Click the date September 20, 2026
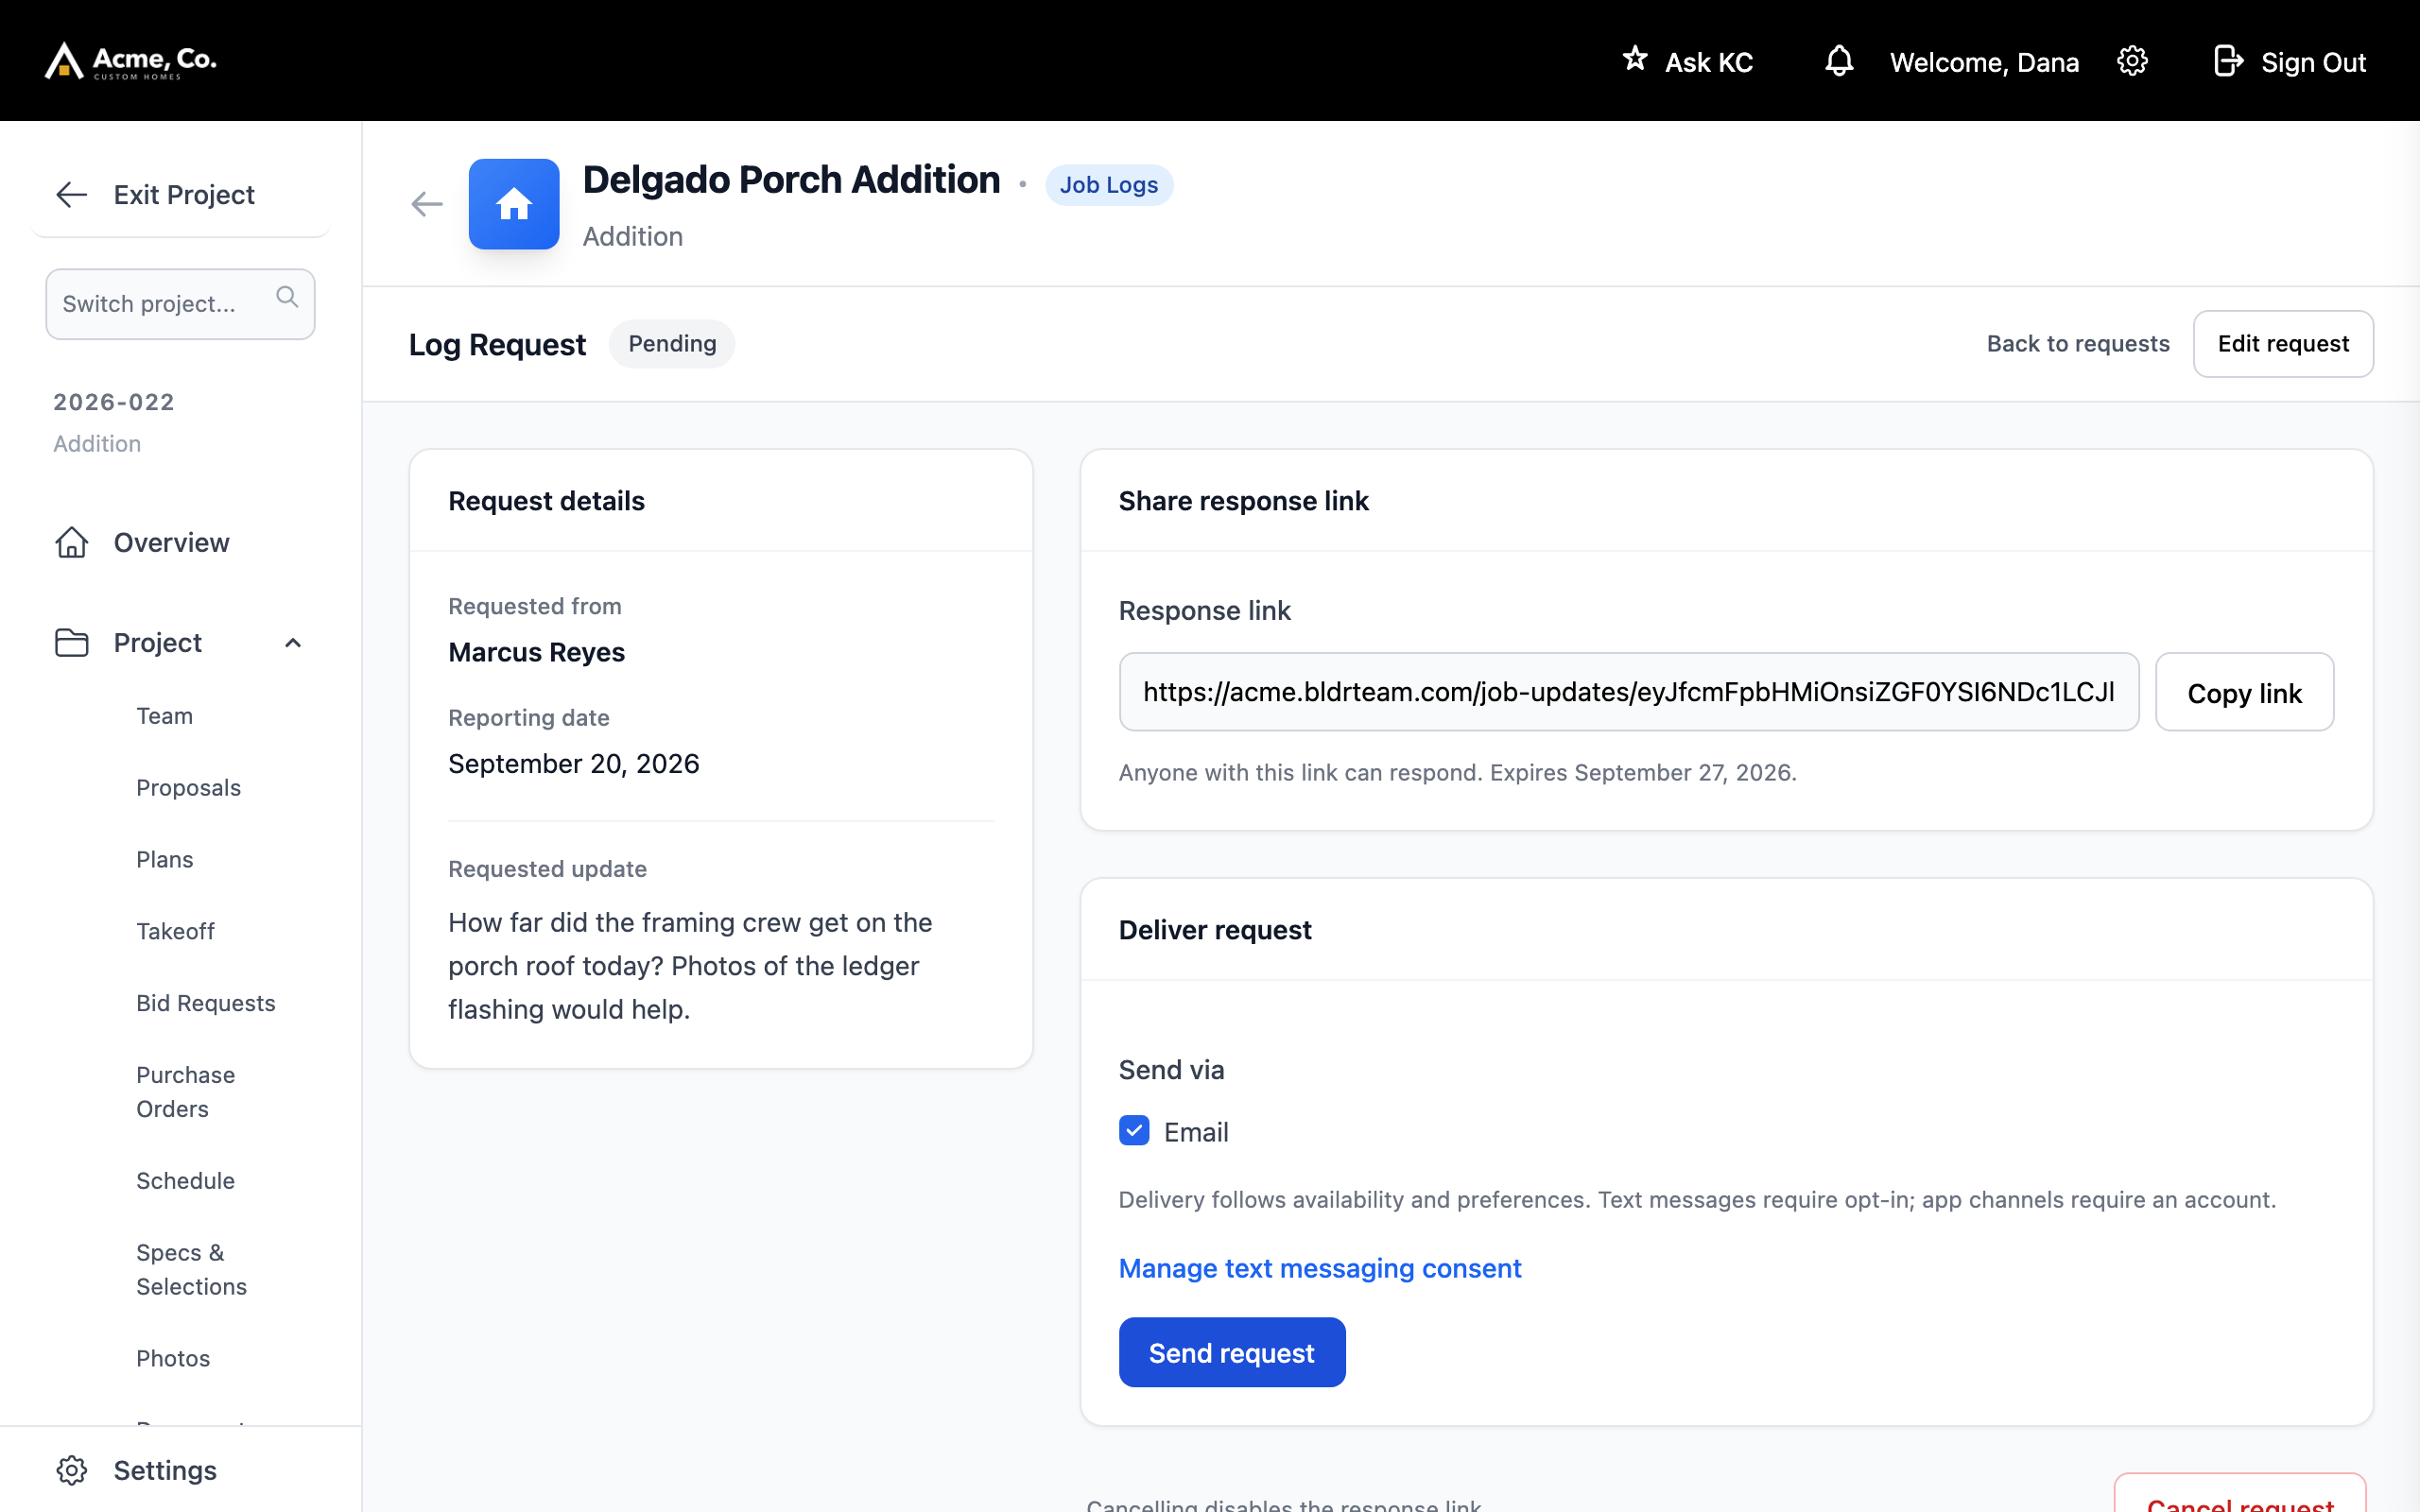The image size is (2420, 1512). (574, 764)
